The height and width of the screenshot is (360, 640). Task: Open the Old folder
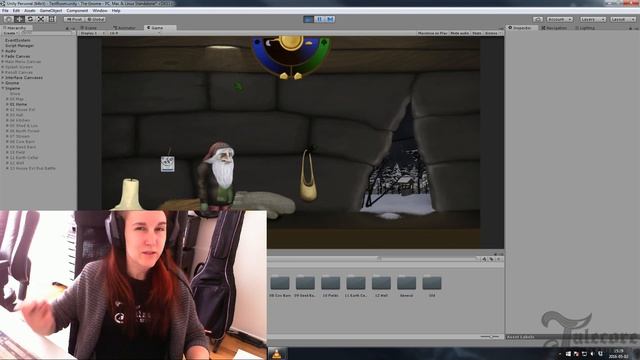(432, 286)
